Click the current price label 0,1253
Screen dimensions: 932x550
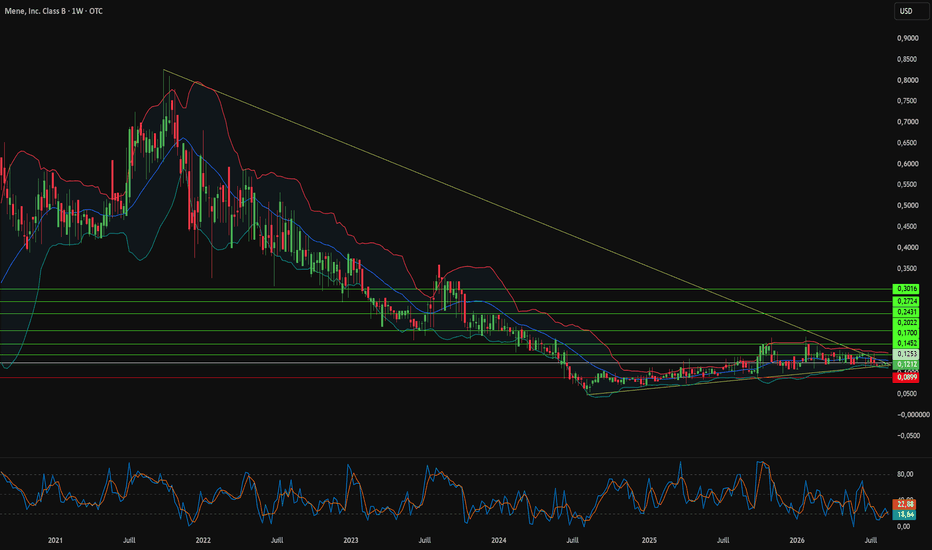click(906, 354)
